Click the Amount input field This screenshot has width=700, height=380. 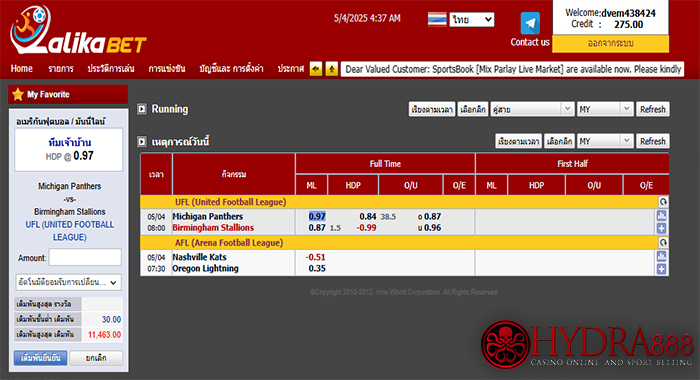tap(85, 257)
